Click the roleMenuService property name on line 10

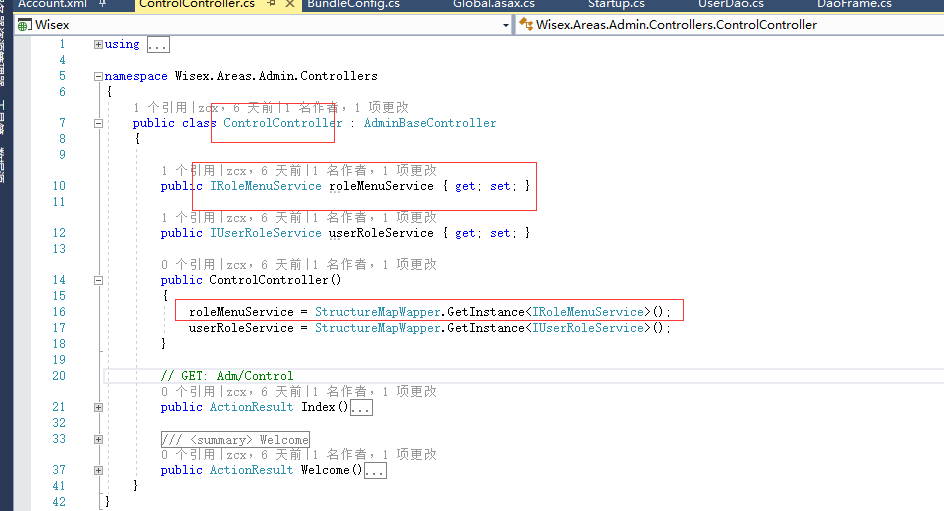[x=381, y=187]
